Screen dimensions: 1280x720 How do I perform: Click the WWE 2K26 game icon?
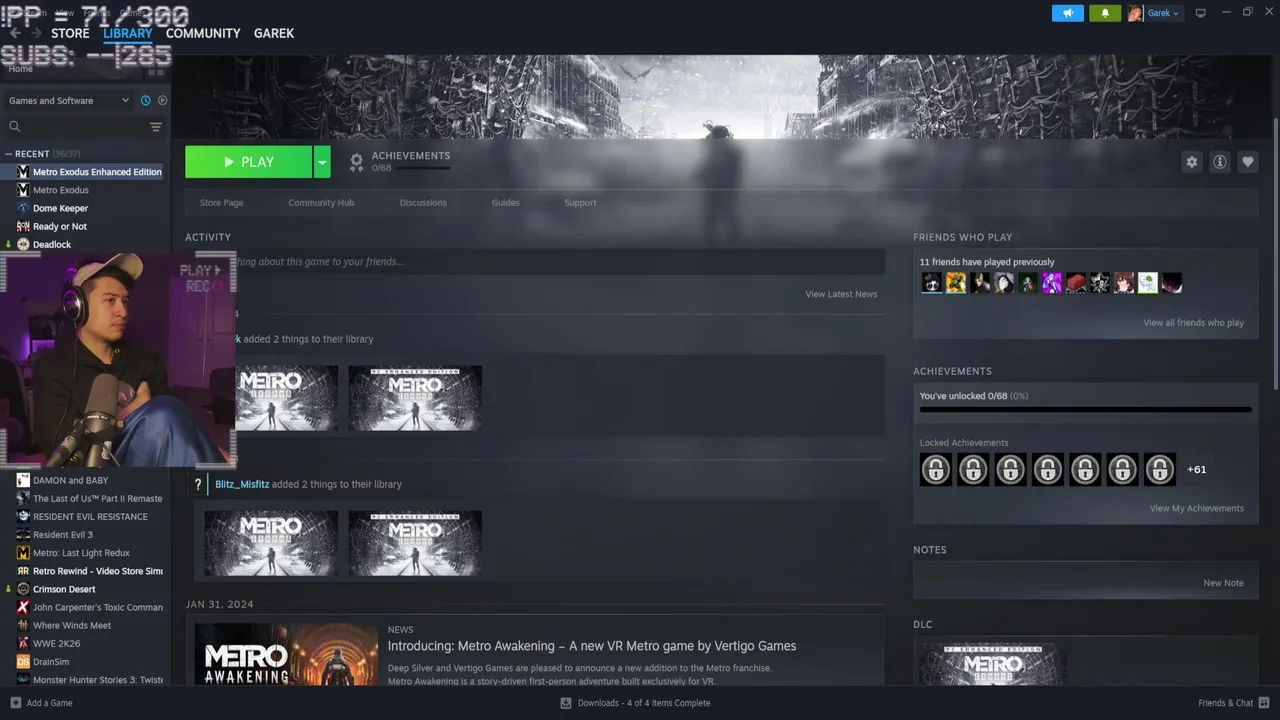(23, 643)
